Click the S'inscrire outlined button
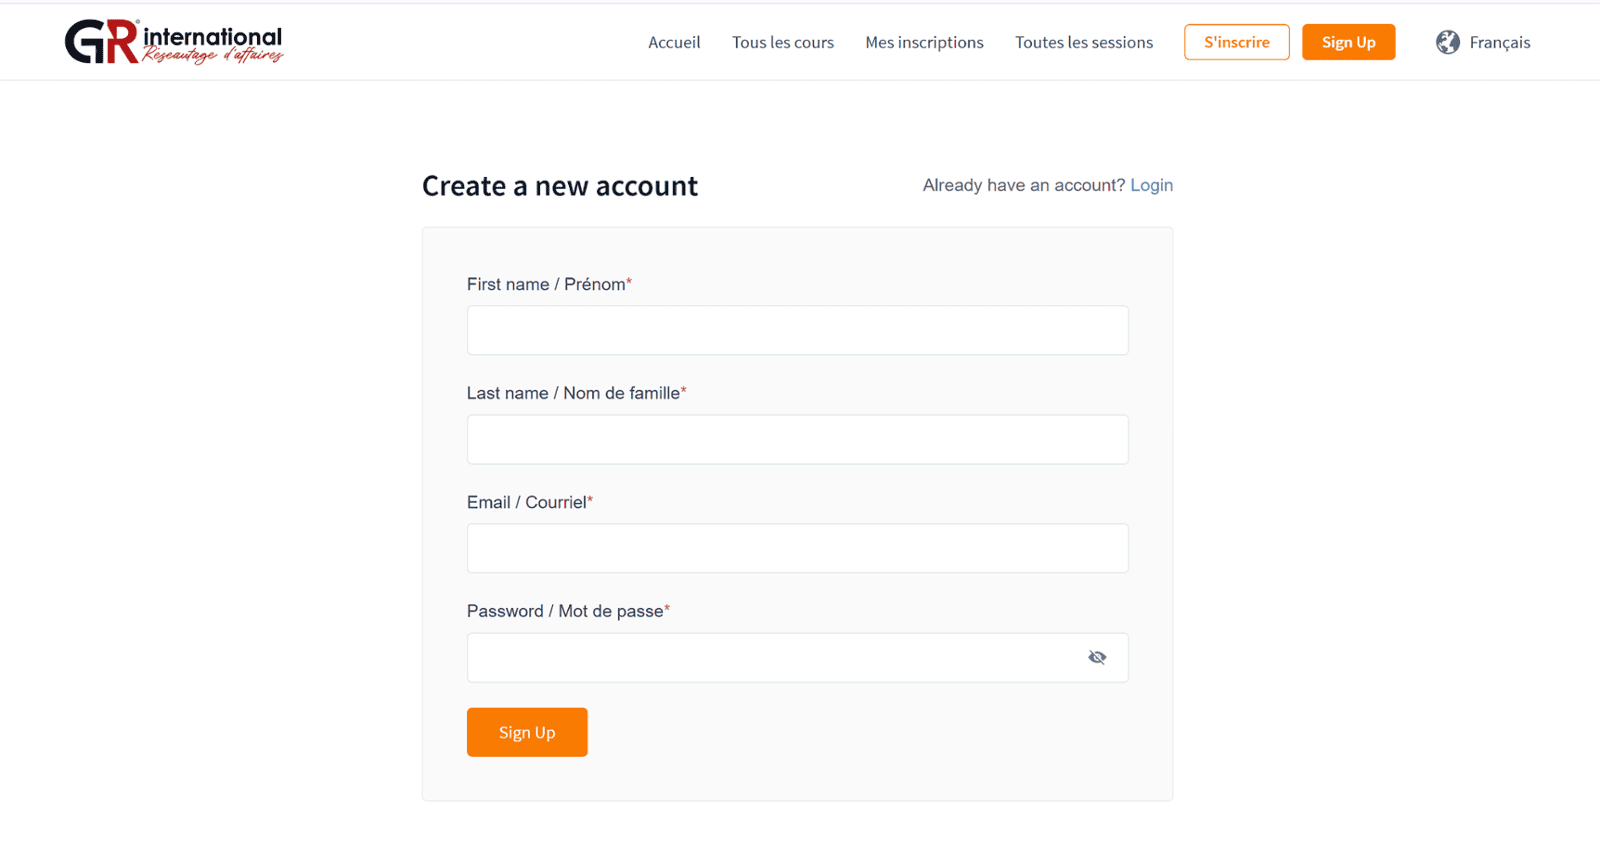Screen dimensions: 1600x858 1237,42
